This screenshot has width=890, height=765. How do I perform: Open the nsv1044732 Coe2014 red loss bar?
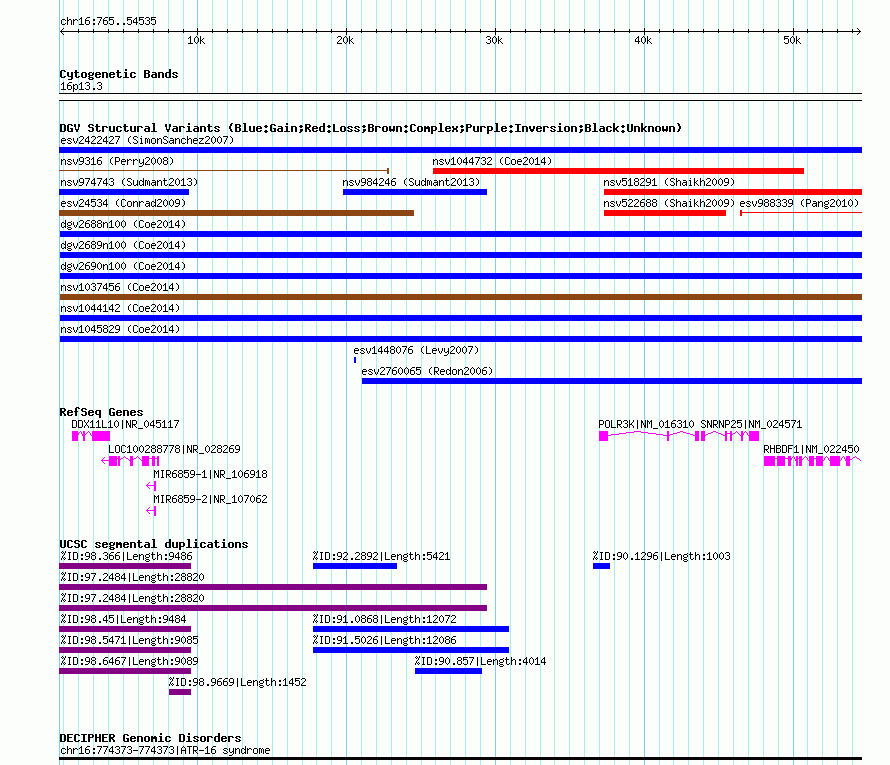(x=618, y=171)
